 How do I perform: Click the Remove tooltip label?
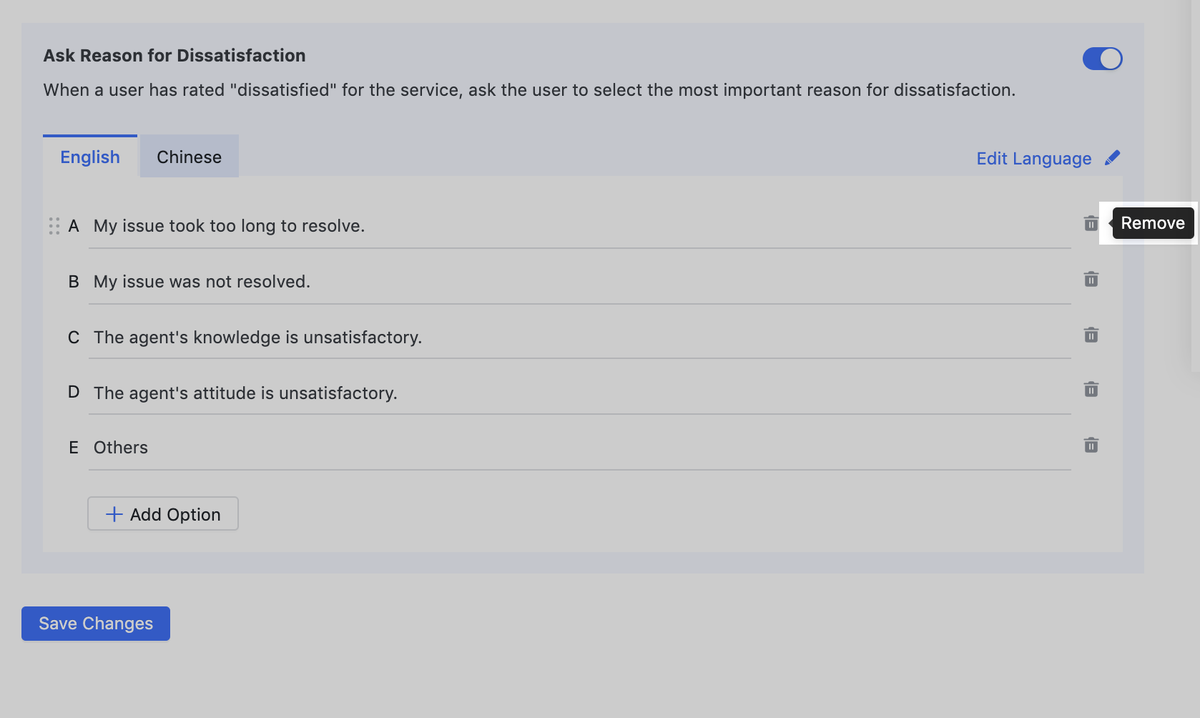[x=1152, y=223]
